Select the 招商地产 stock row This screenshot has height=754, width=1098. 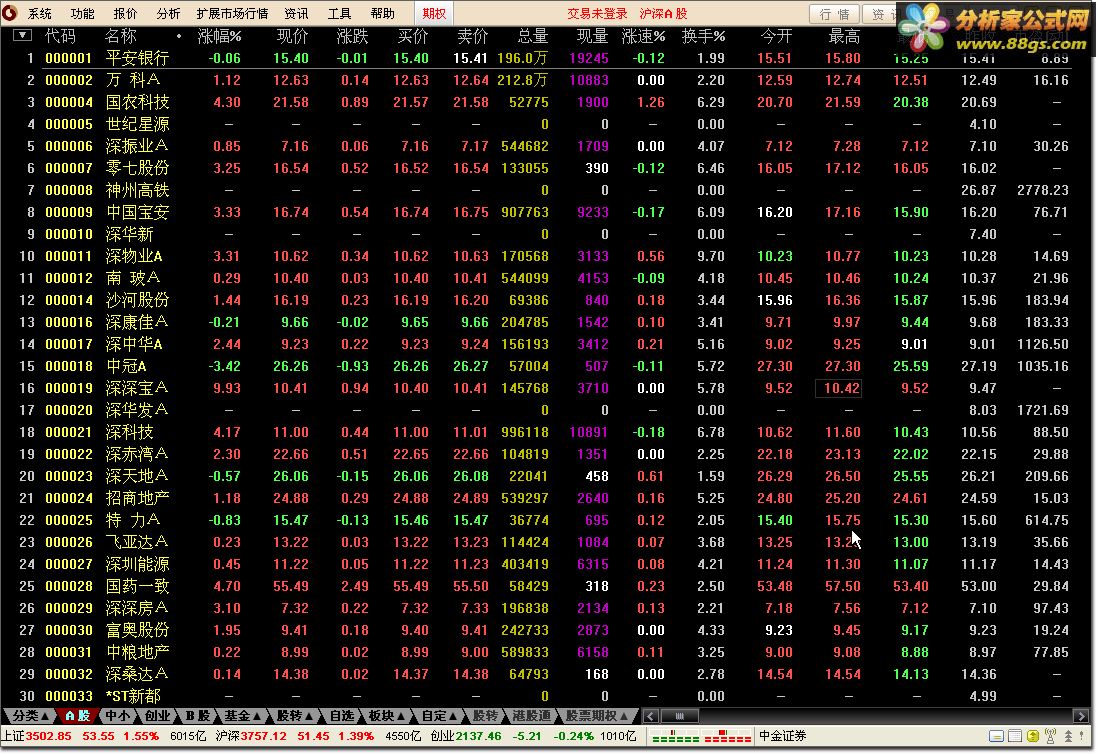(x=546, y=498)
